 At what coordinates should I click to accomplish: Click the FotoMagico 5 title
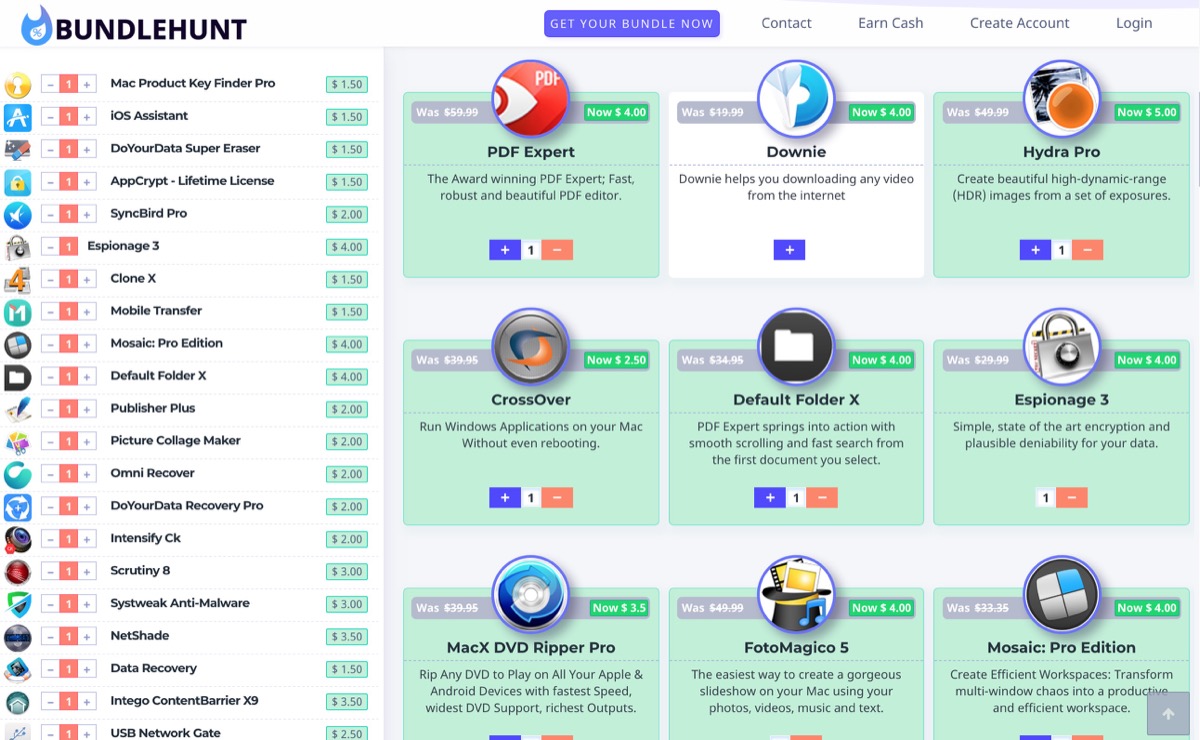coord(796,648)
